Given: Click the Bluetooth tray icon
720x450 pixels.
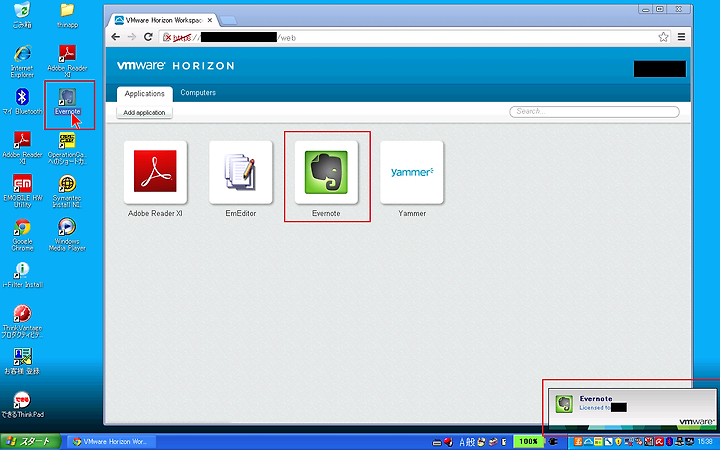Looking at the screenshot, I should pos(669,442).
